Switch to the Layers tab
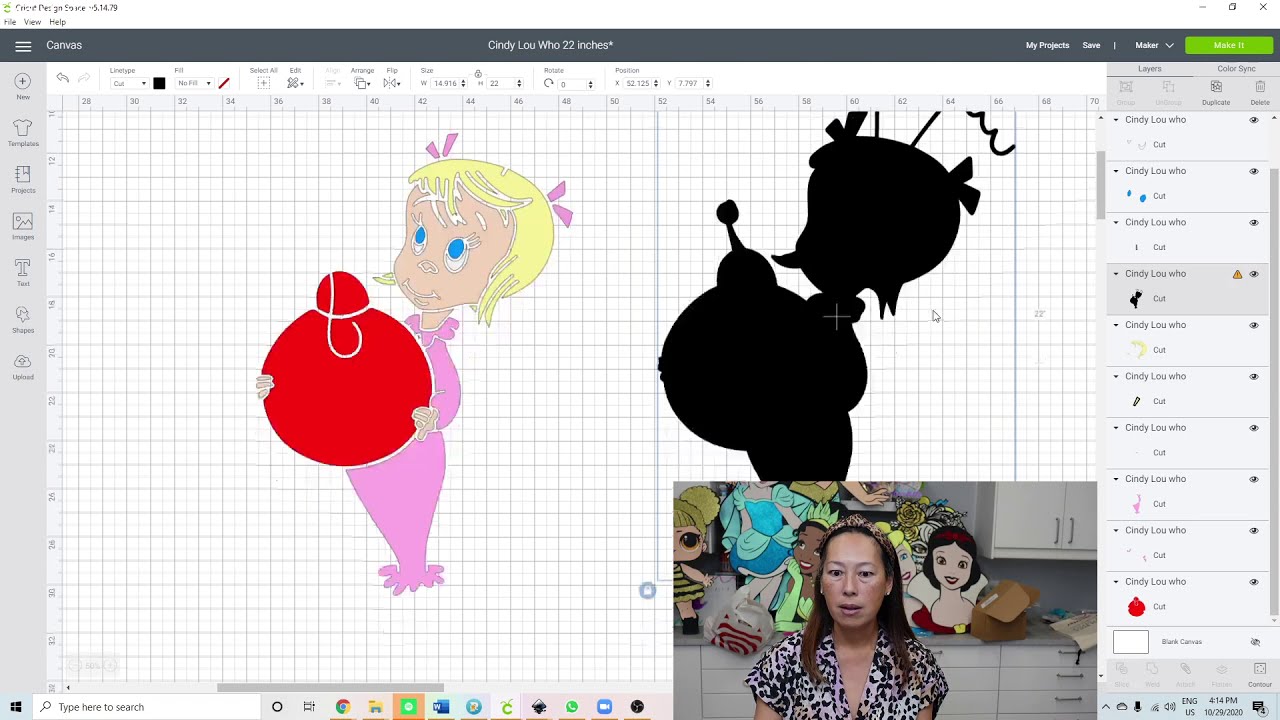Image resolution: width=1280 pixels, height=720 pixels. coord(1149,69)
